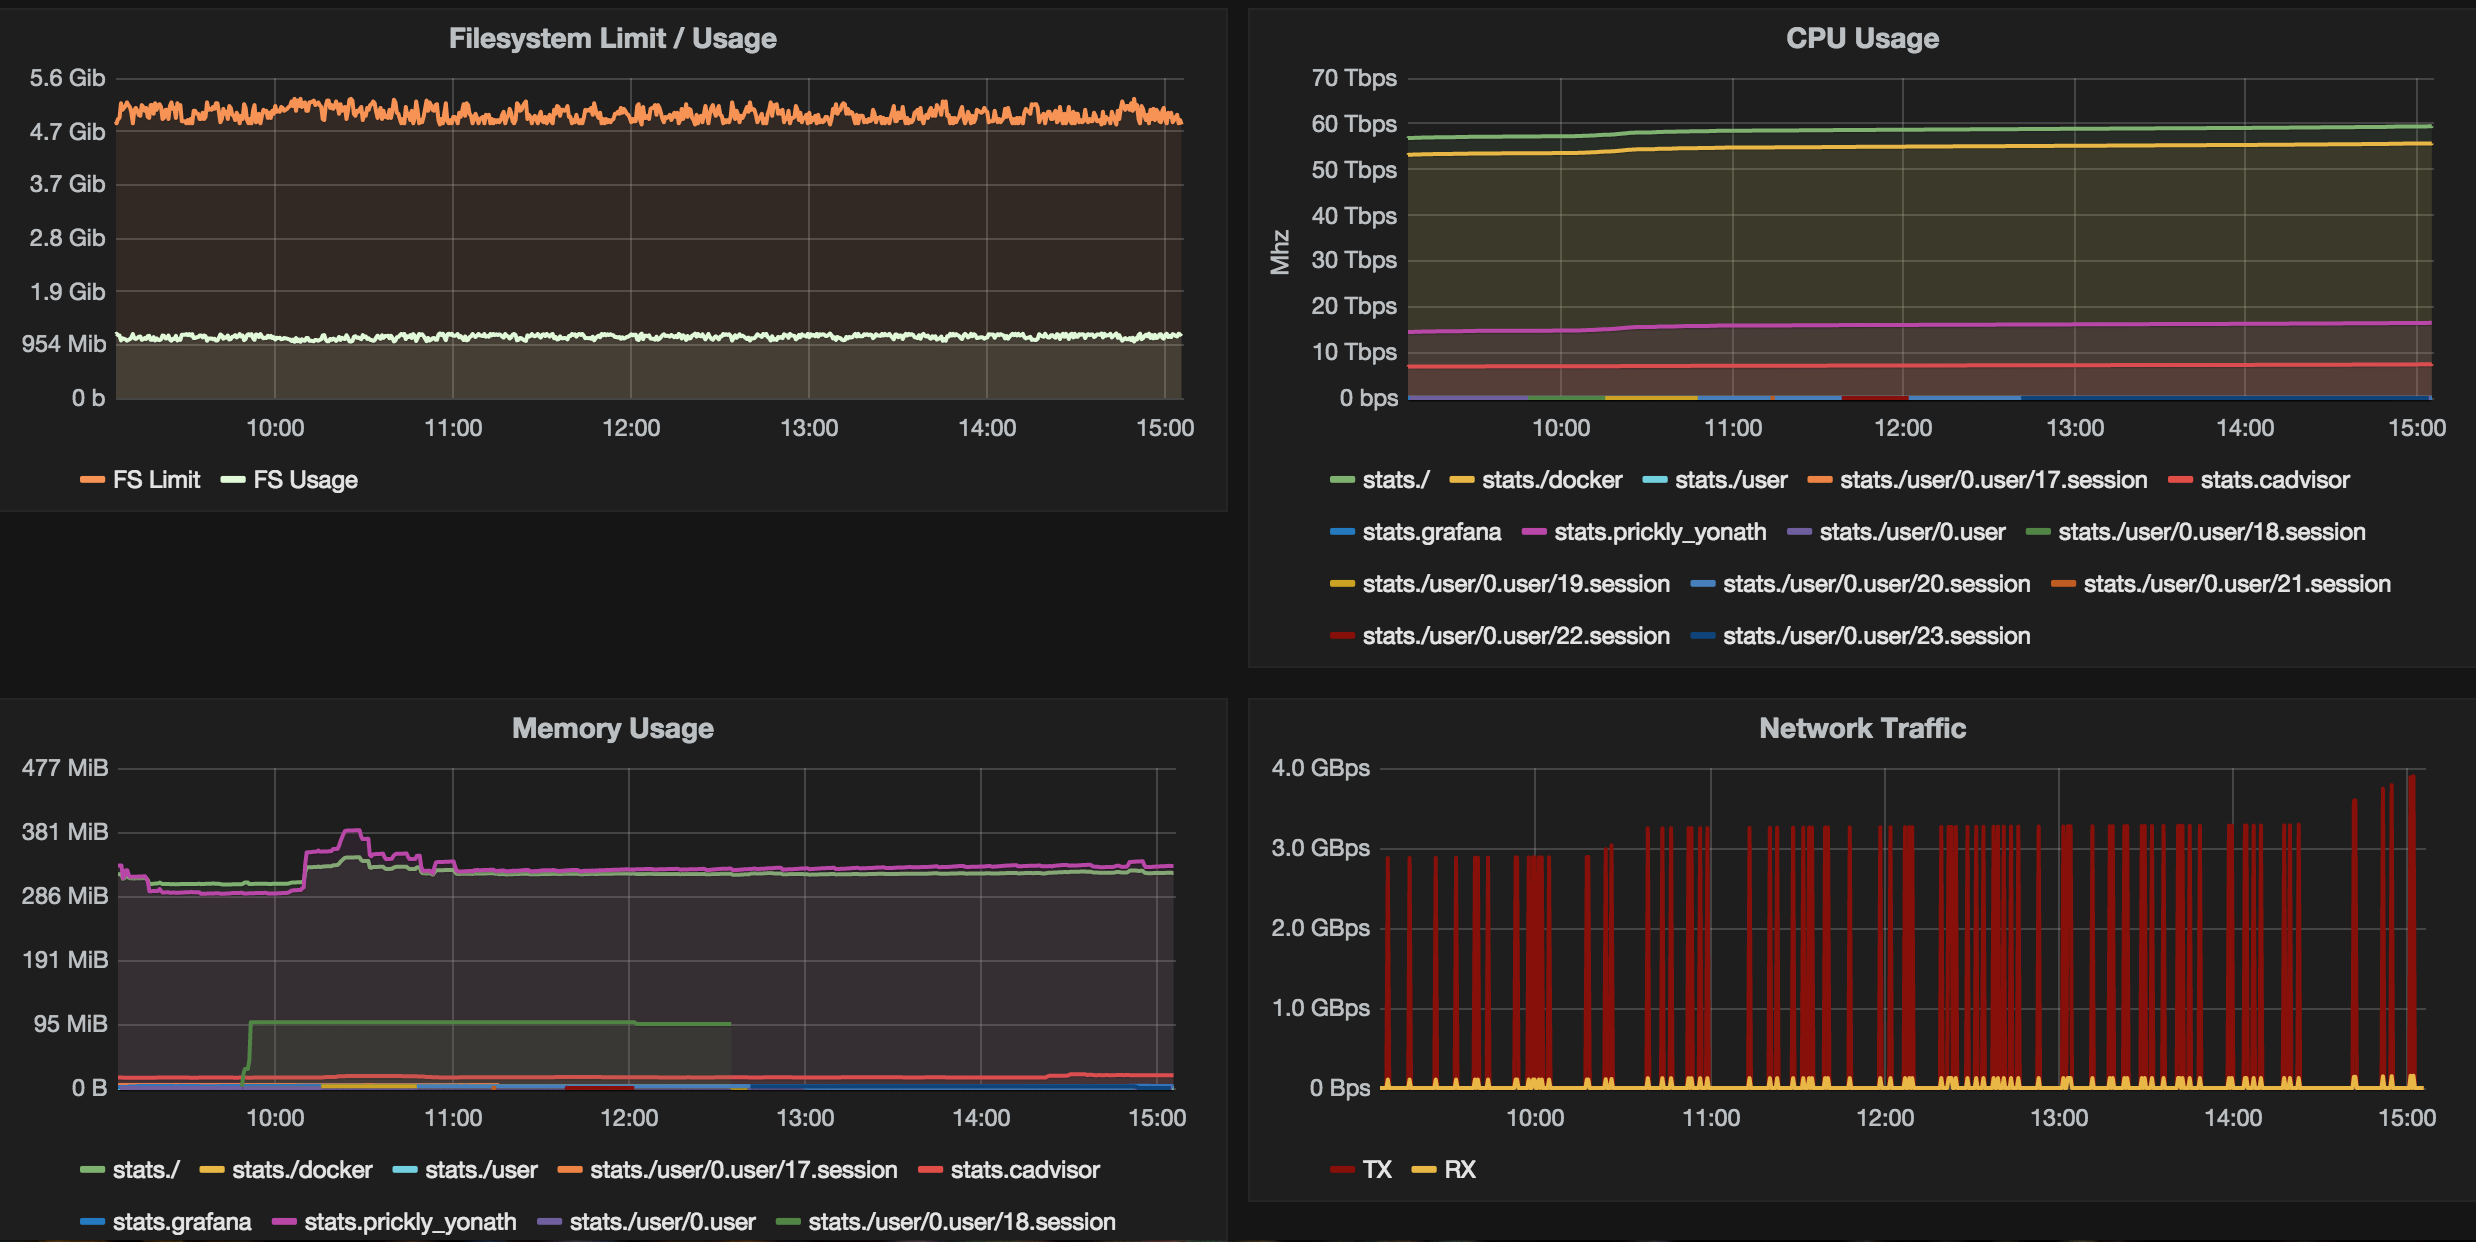The height and width of the screenshot is (1242, 2476).
Task: Click 13:00 time label on CPU Usage chart
Action: click(2075, 428)
